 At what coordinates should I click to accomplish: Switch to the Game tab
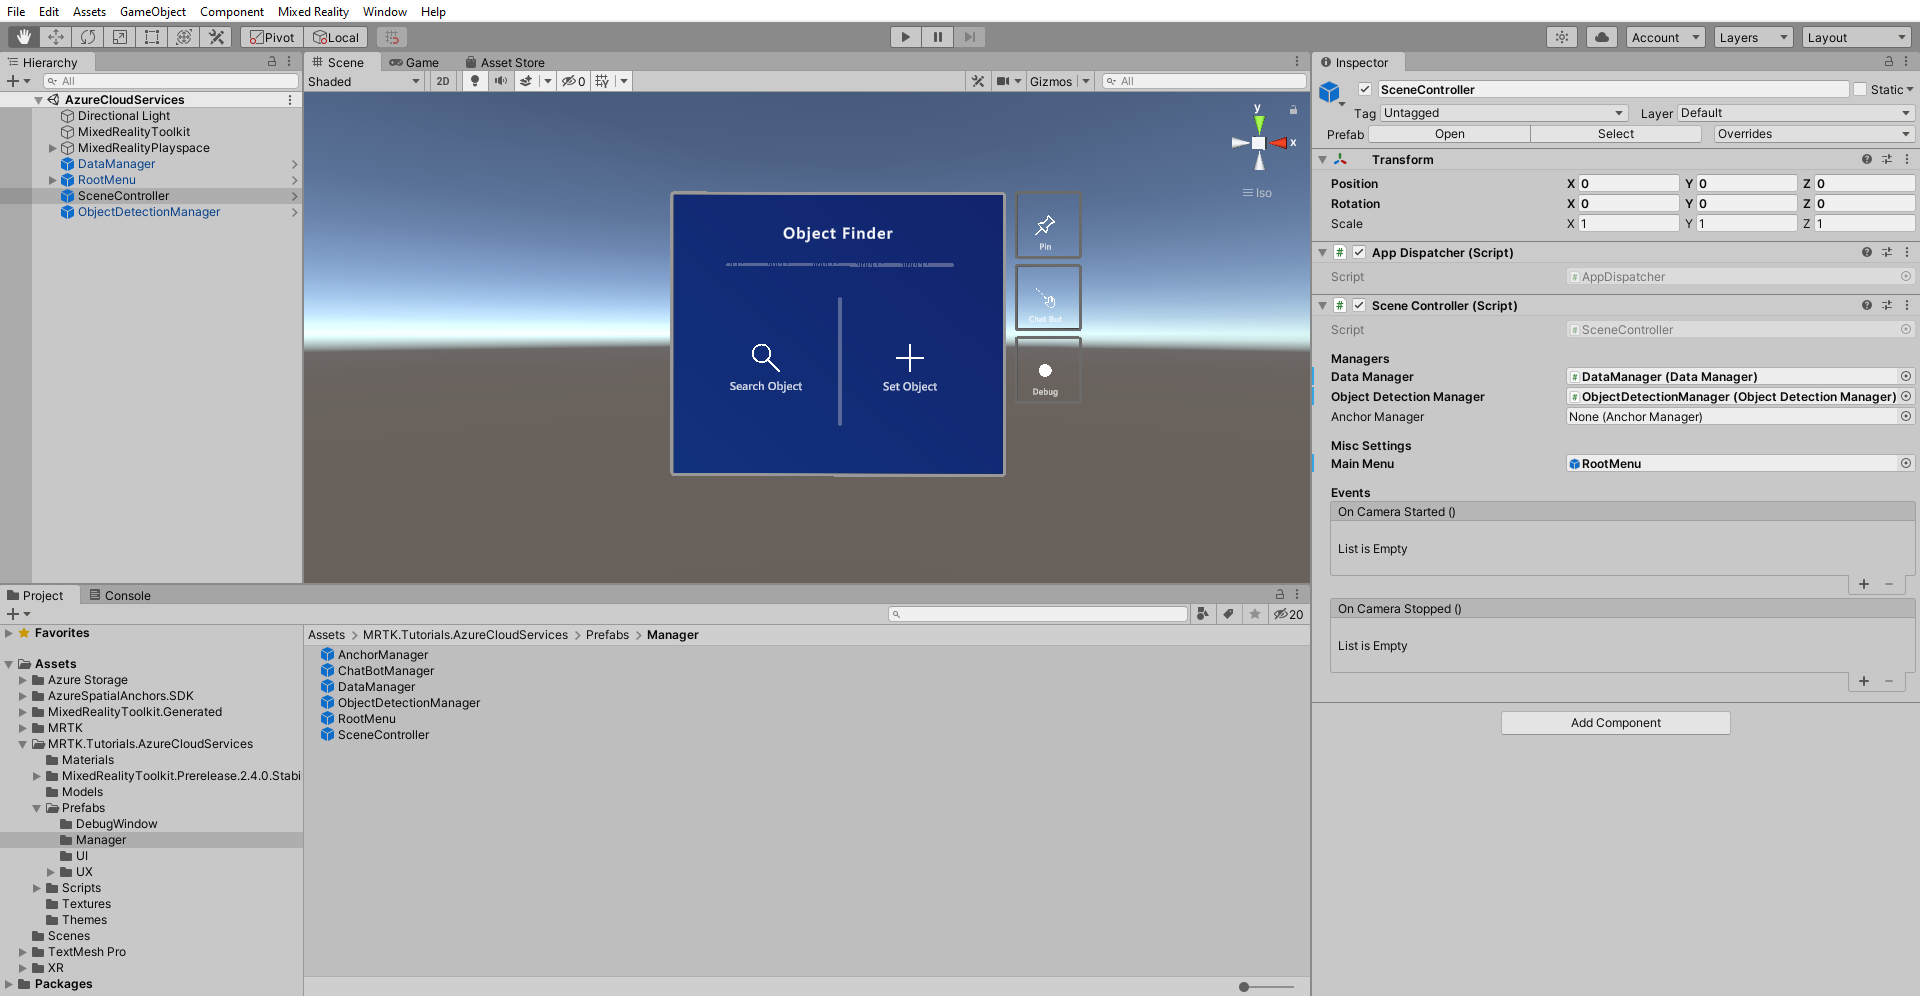[x=415, y=62]
